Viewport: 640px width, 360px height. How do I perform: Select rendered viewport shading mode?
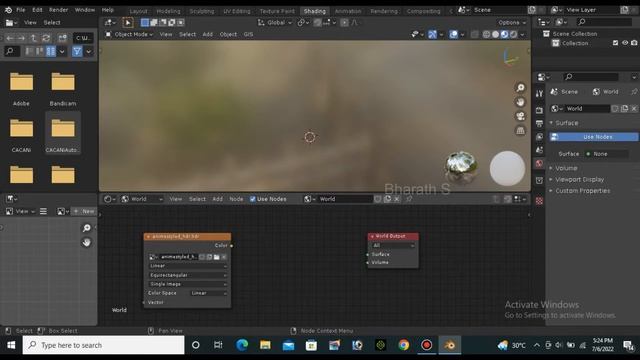coord(513,34)
